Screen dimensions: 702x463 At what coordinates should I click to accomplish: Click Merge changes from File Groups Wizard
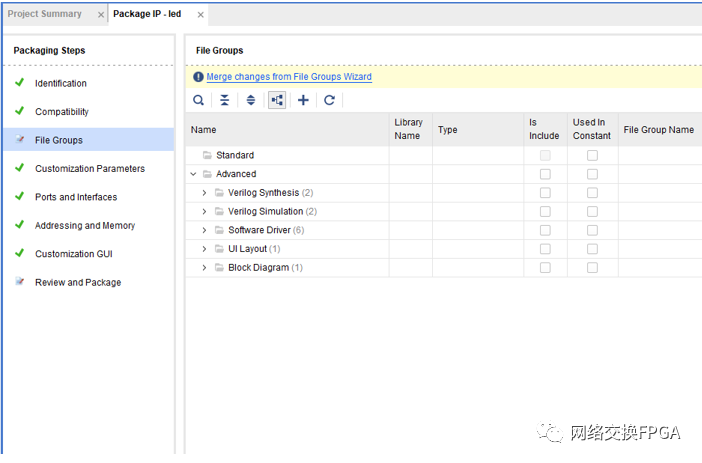289,77
